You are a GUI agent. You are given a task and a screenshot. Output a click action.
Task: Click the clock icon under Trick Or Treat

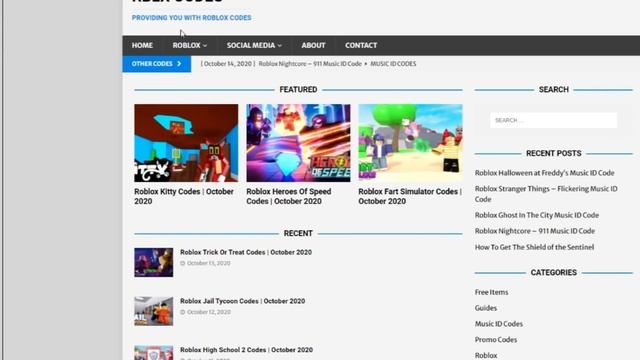click(183, 263)
